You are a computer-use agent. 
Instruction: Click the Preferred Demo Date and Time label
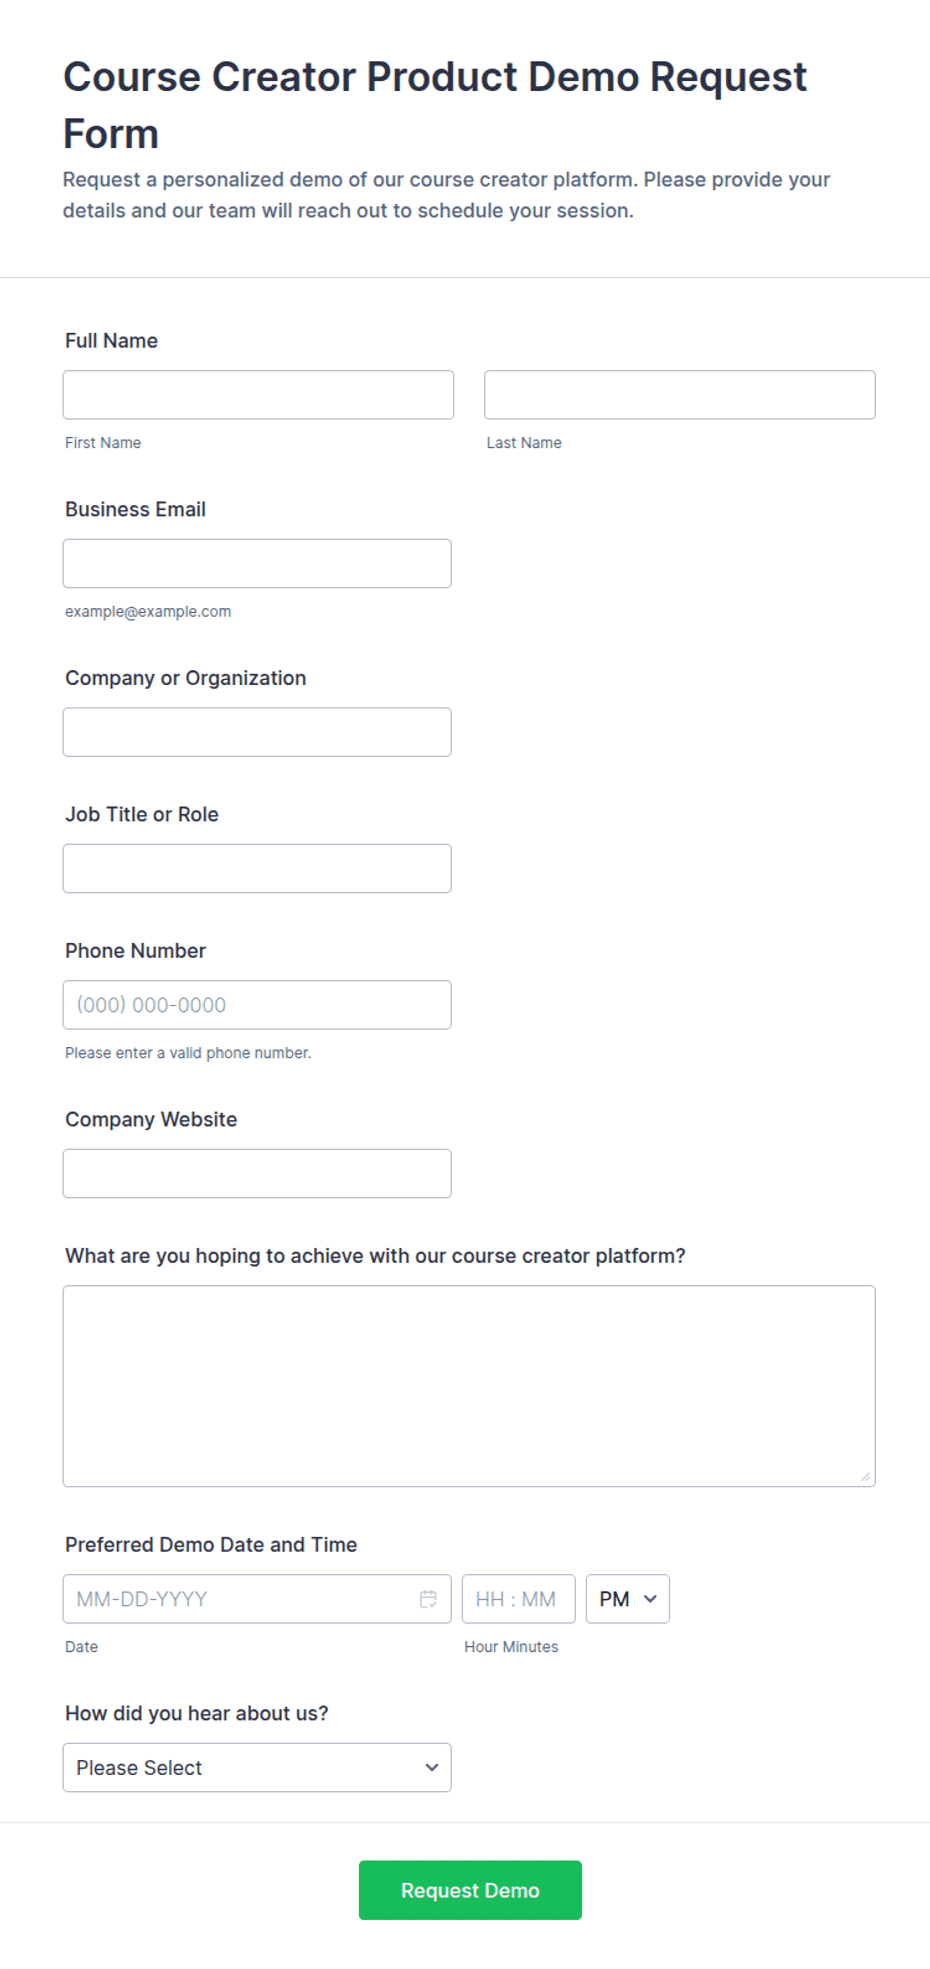(x=211, y=1545)
